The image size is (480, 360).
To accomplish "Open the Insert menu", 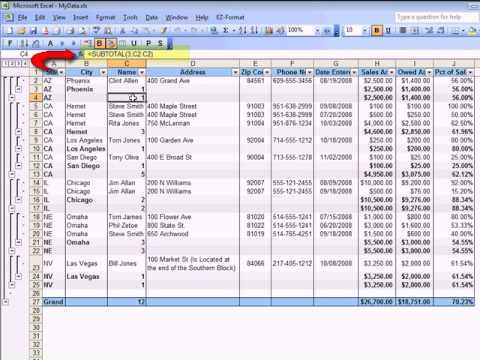I will 81,17.
